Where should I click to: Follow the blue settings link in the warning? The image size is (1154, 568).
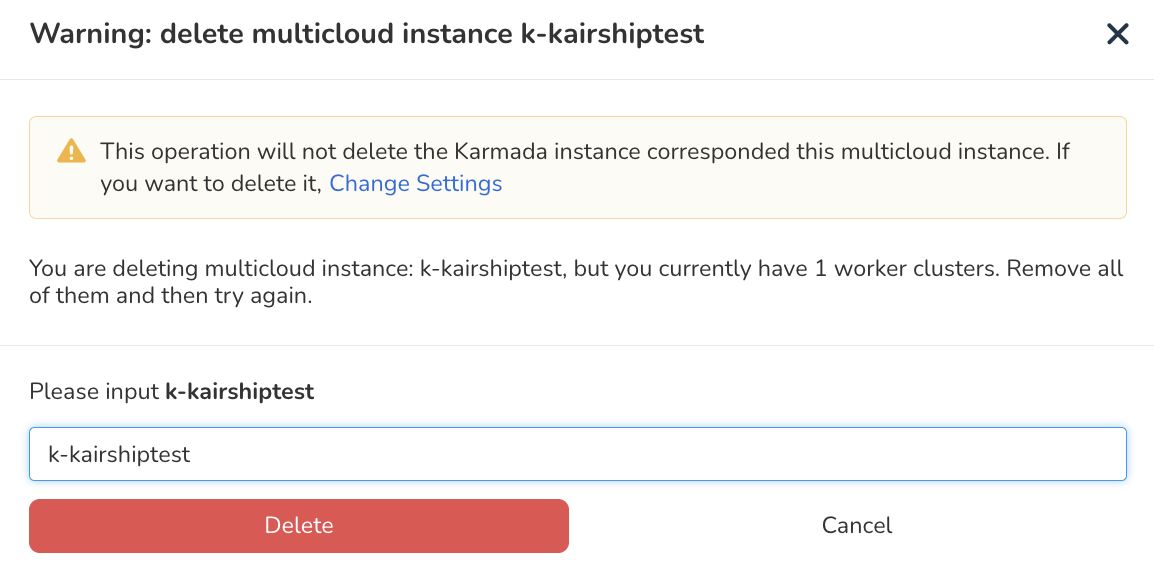(x=415, y=183)
